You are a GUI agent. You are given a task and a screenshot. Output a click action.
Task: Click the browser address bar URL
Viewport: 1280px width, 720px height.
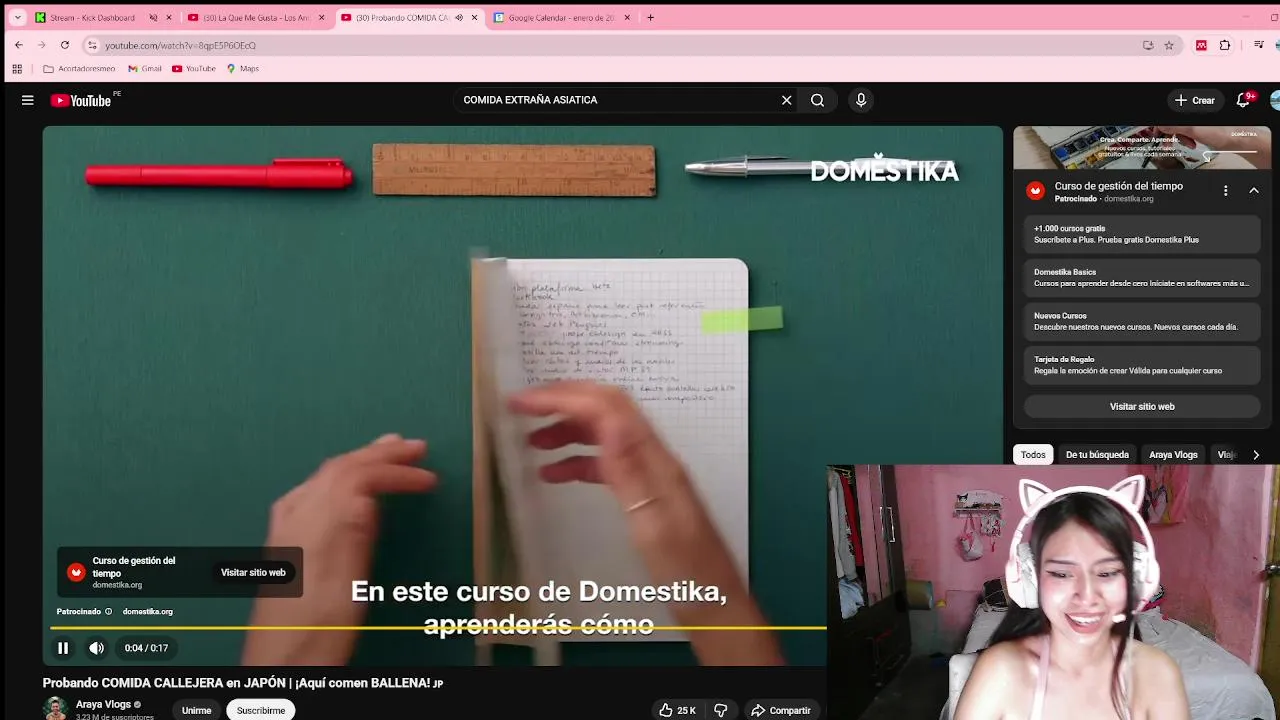click(x=180, y=45)
